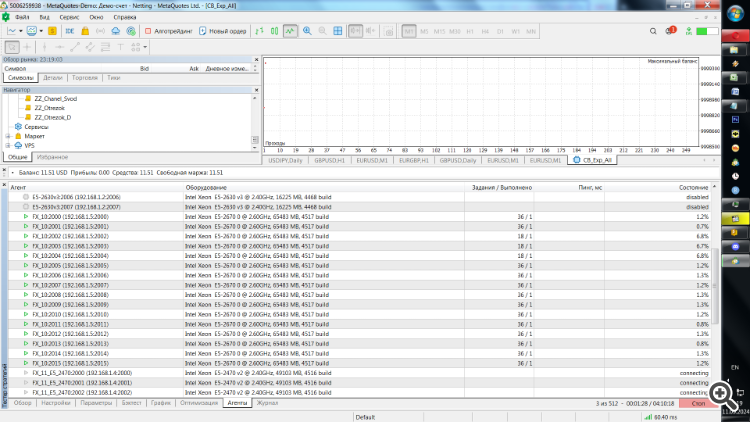Viewport: 750px width, 422px height.
Task: Switch to the Журнал tab
Action: point(267,403)
